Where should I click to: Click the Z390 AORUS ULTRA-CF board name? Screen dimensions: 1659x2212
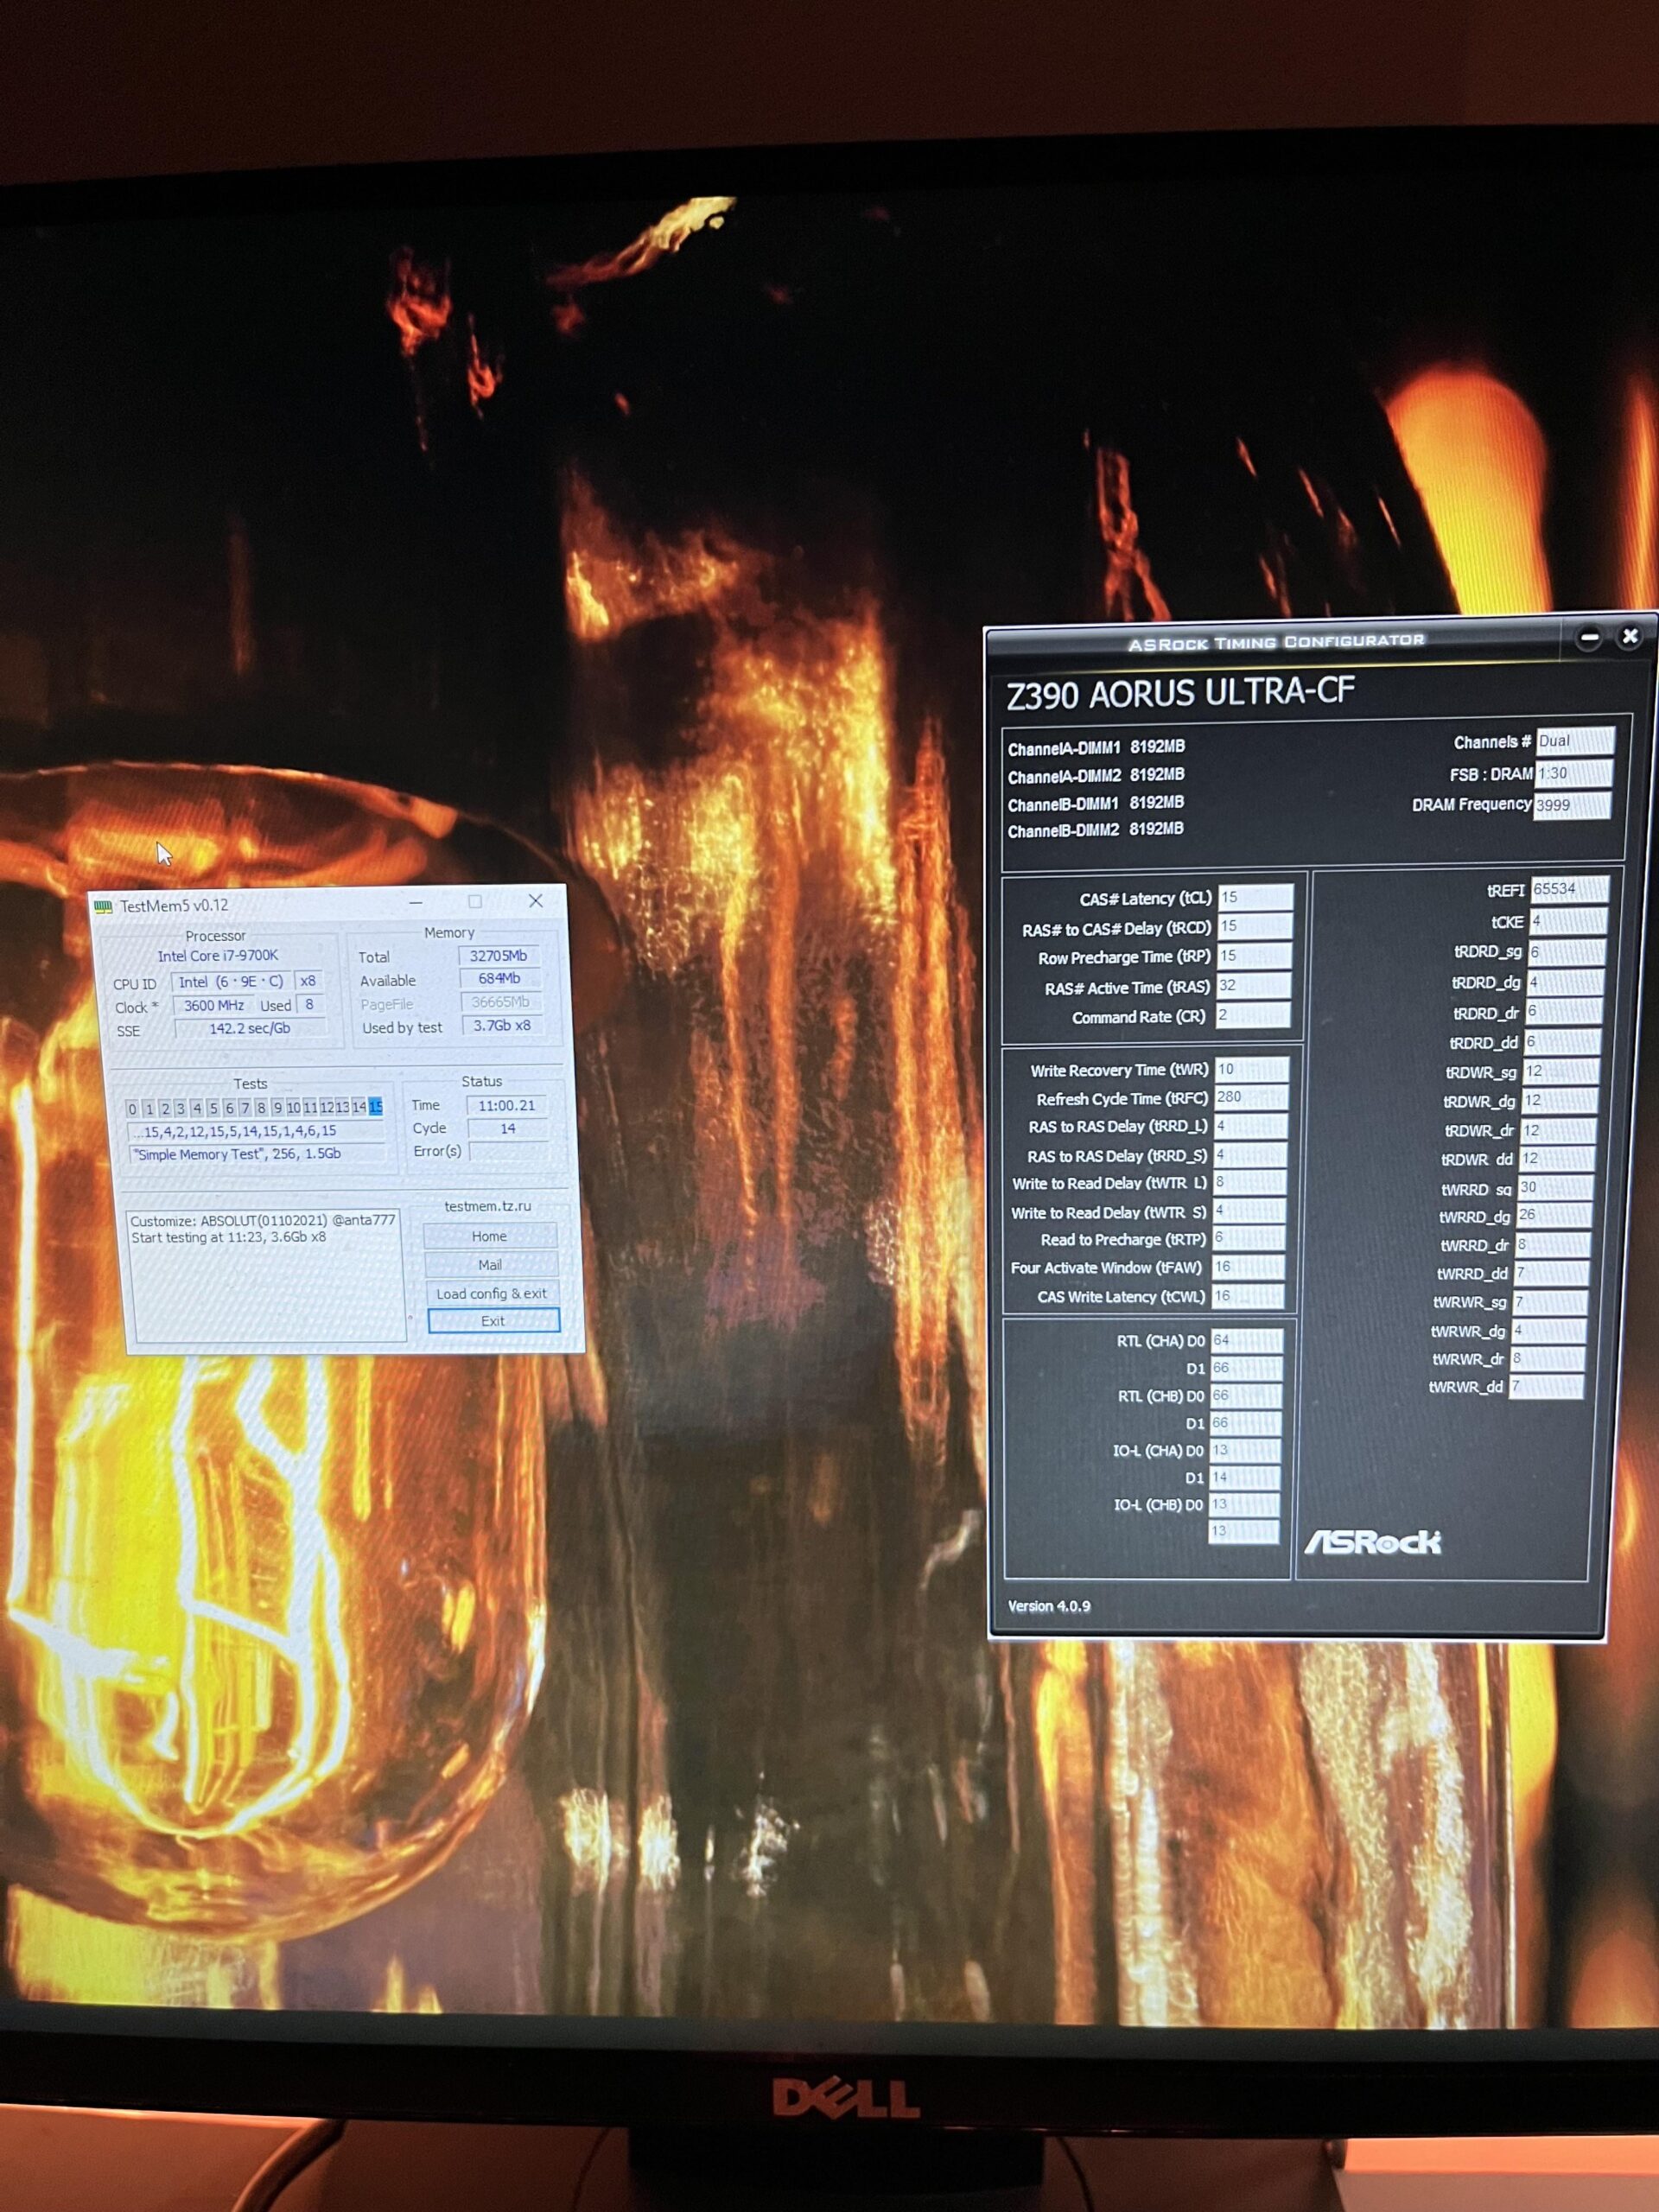1180,692
